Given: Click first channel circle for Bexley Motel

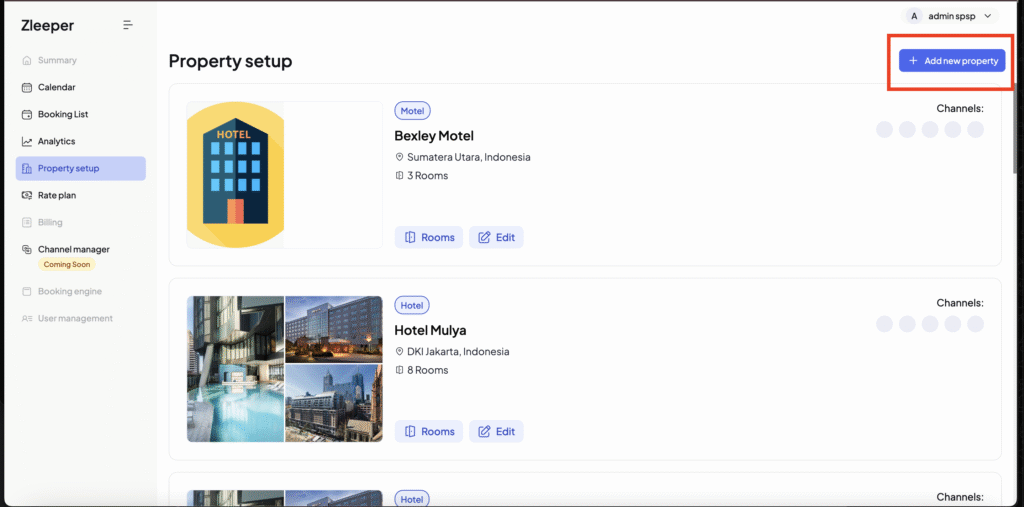Looking at the screenshot, I should (x=884, y=129).
